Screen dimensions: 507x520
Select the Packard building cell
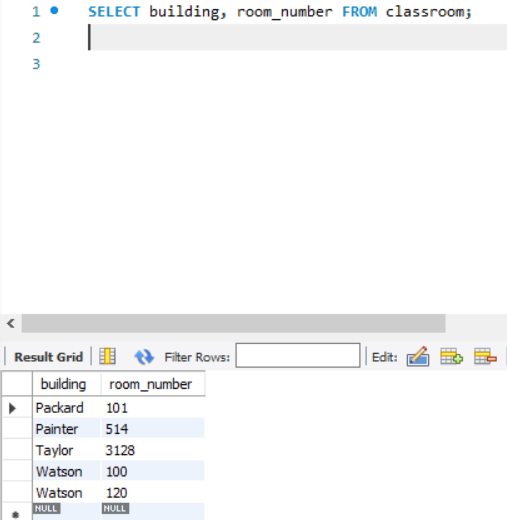coord(67,408)
